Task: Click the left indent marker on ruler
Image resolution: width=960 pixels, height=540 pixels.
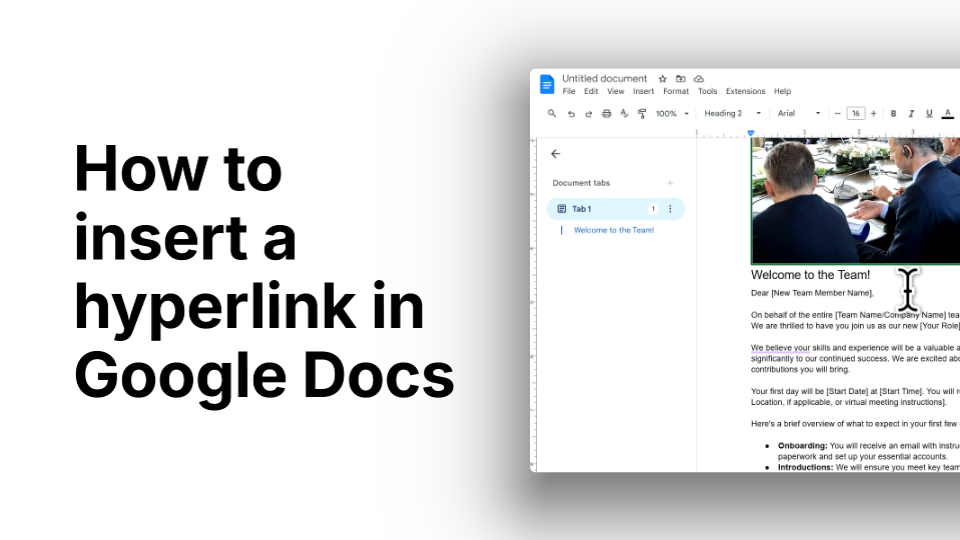Action: click(x=751, y=133)
